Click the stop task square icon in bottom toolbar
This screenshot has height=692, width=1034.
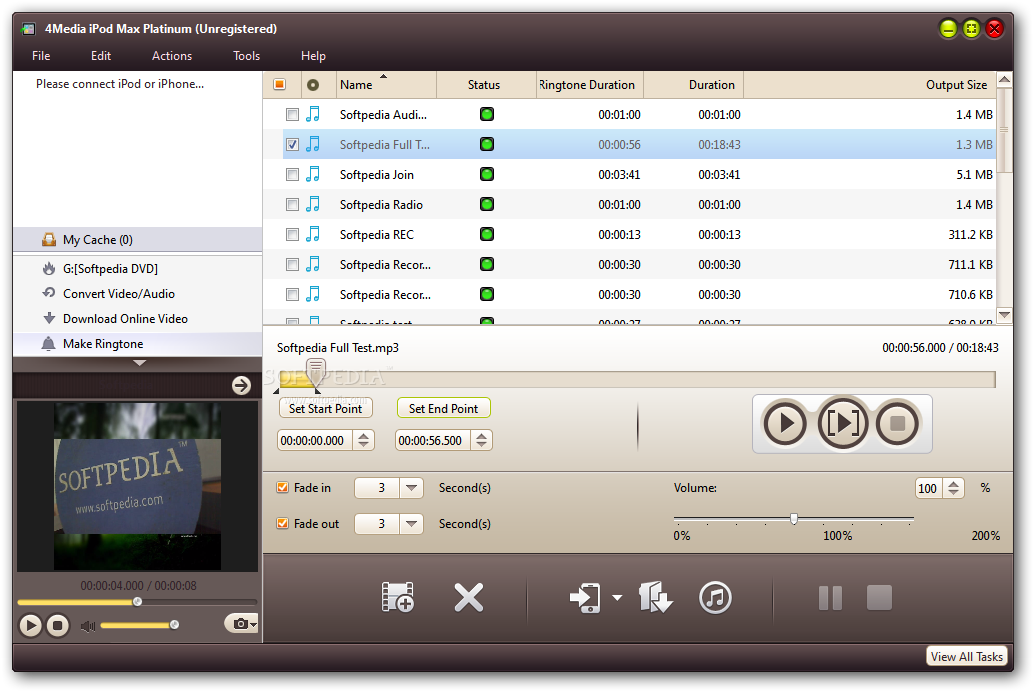879,598
